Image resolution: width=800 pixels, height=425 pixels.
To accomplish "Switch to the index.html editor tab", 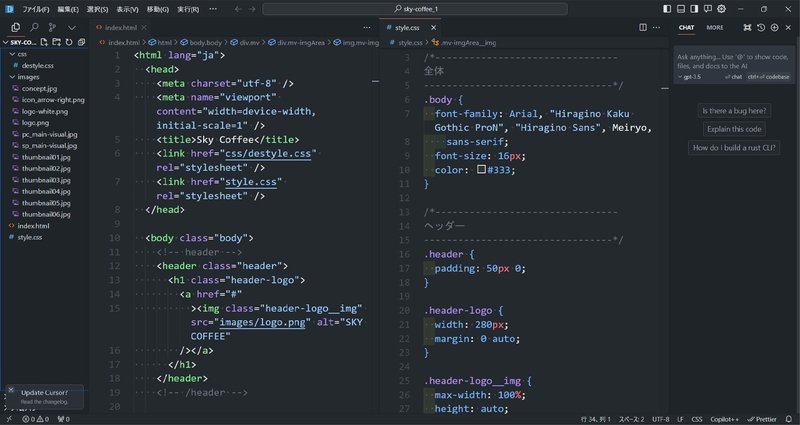I will coord(121,28).
